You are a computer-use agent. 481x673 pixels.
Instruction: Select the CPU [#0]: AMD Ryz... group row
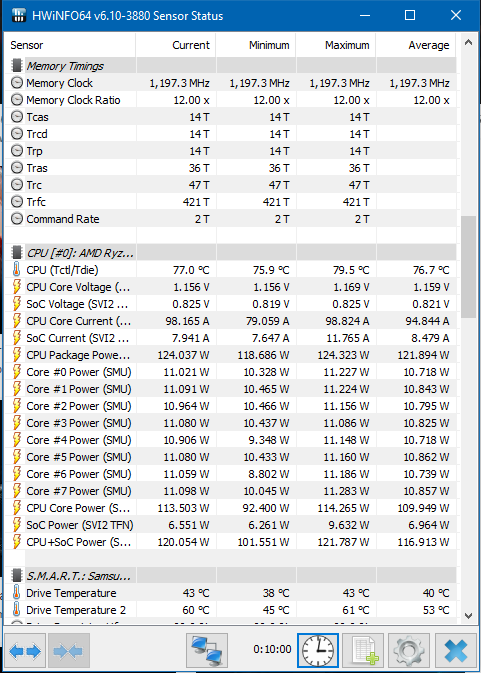(x=231, y=253)
